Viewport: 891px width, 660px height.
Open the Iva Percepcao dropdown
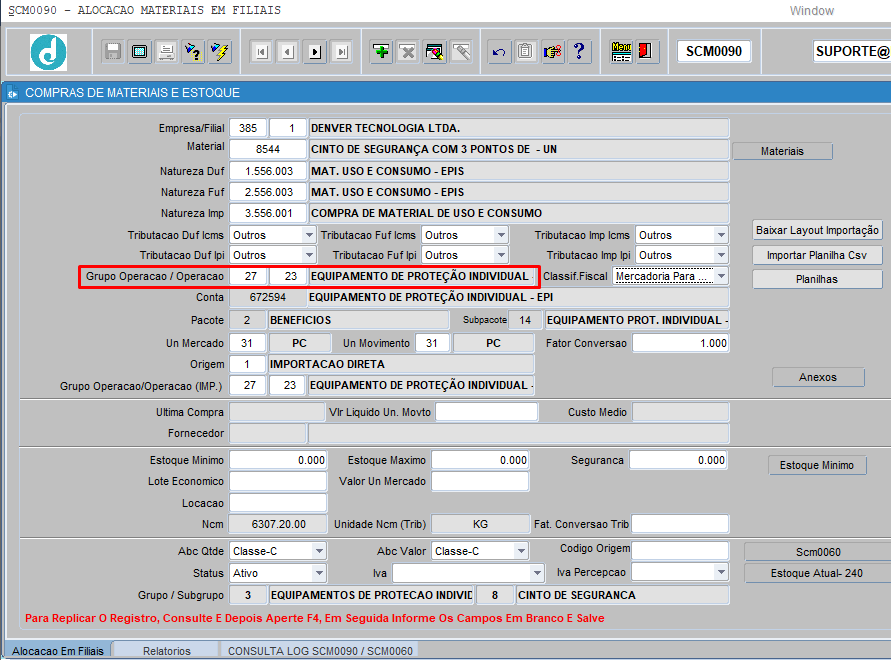[x=721, y=572]
